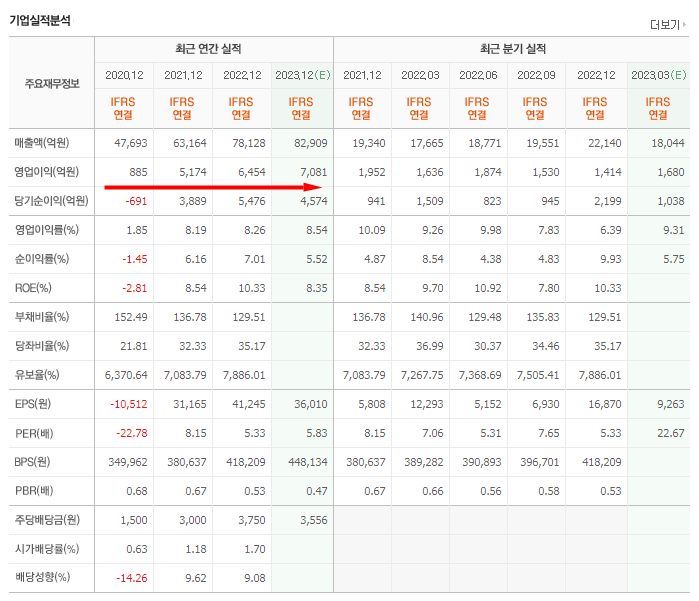Click the 기업실적분석 title
This screenshot has height=601, width=699.
click(40, 21)
